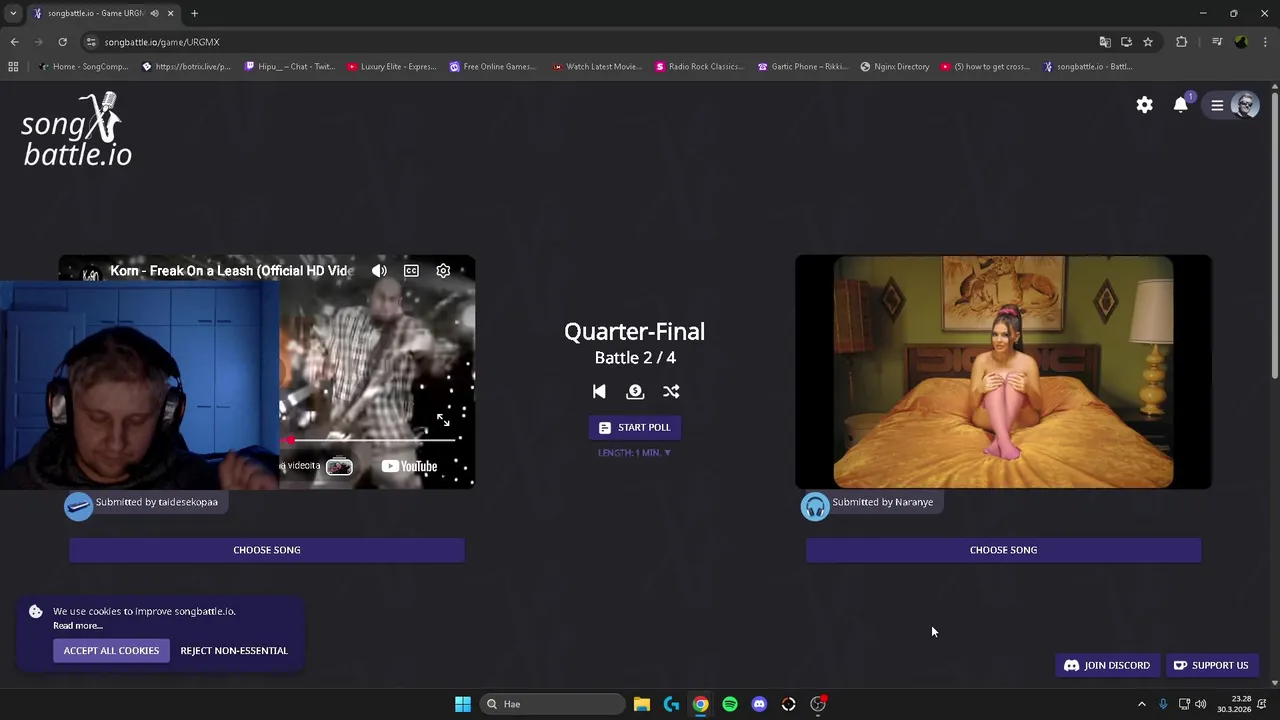The height and width of the screenshot is (720, 1280).
Task: Start the poll
Action: [x=634, y=427]
